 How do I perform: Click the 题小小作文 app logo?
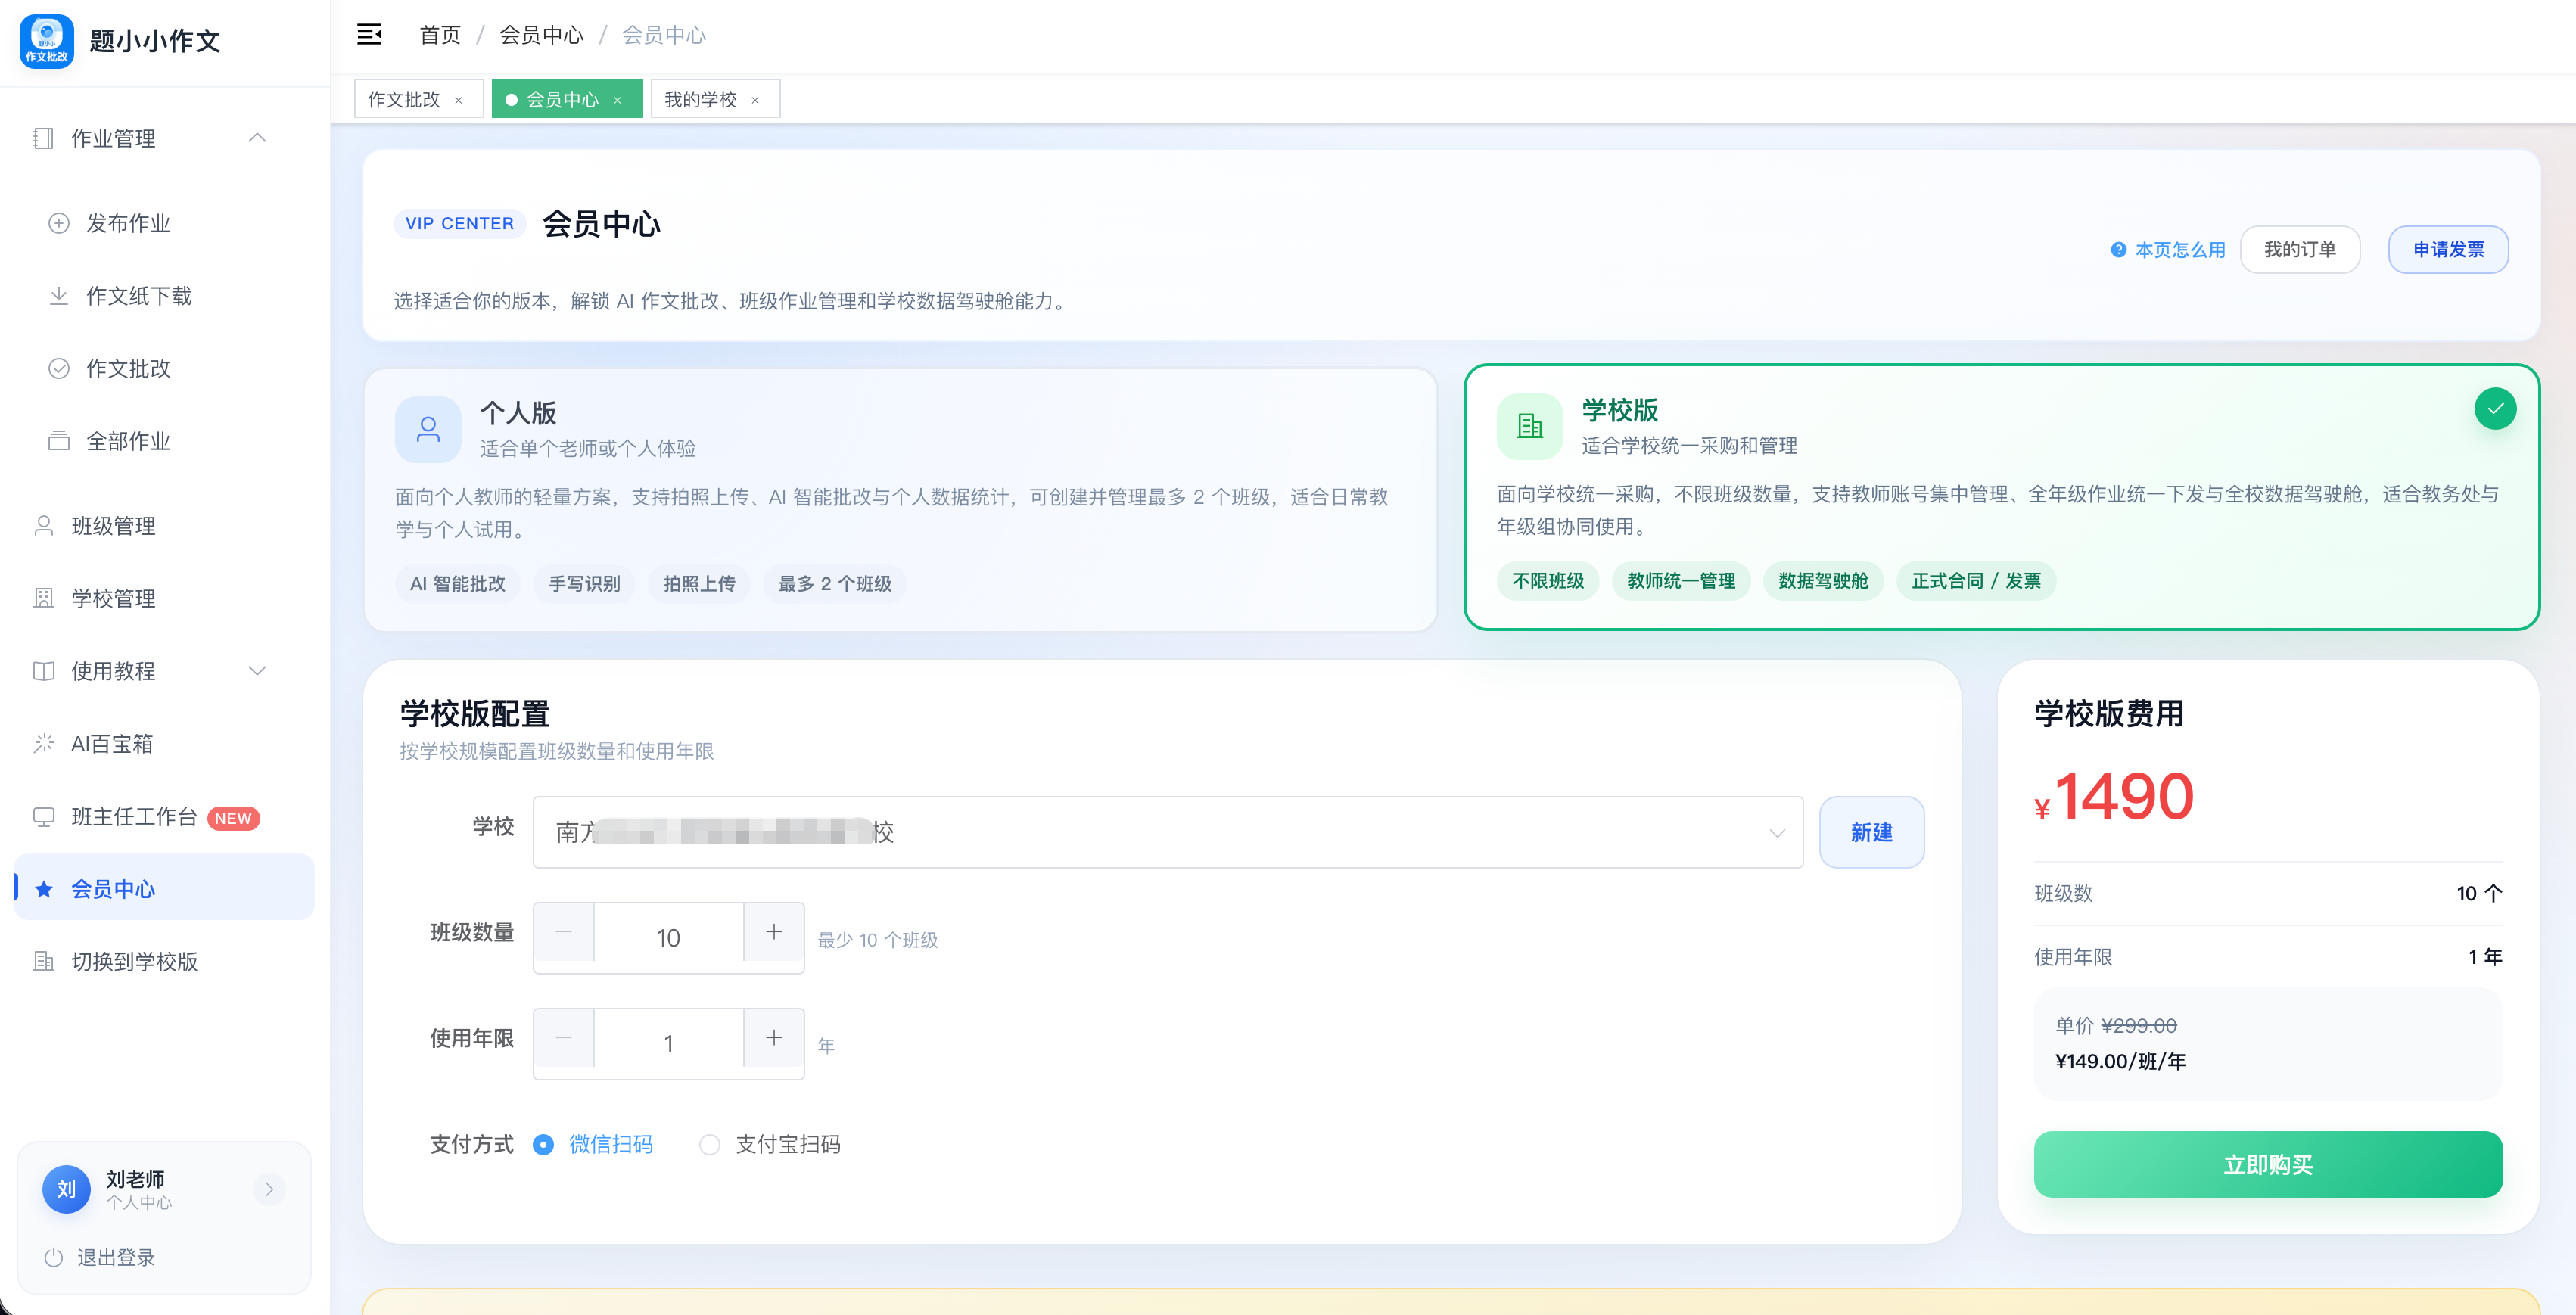[46, 40]
